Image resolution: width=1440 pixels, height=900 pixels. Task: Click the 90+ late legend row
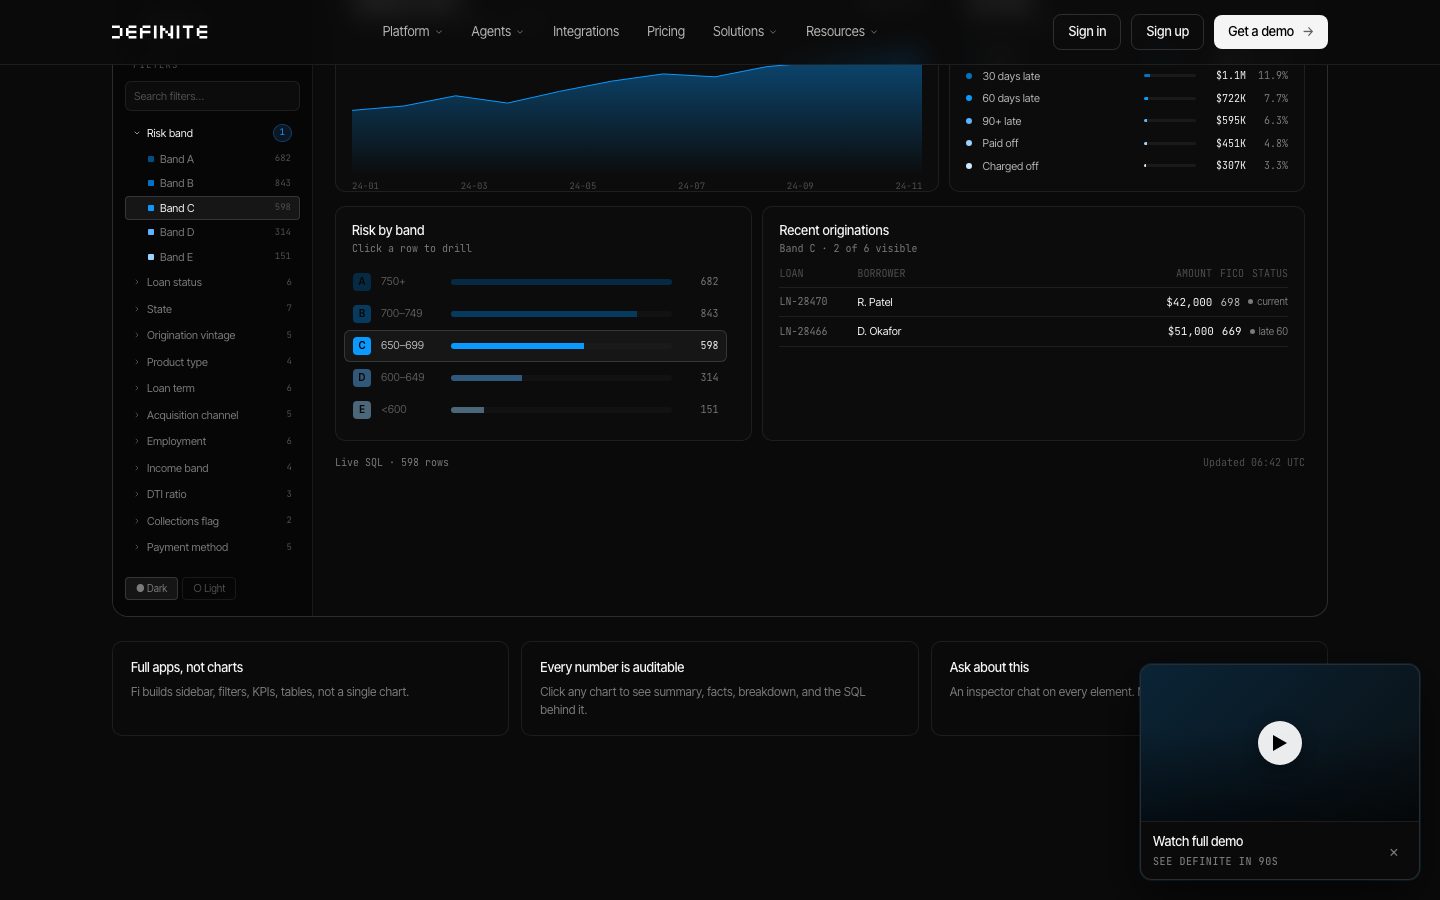(x=1126, y=121)
